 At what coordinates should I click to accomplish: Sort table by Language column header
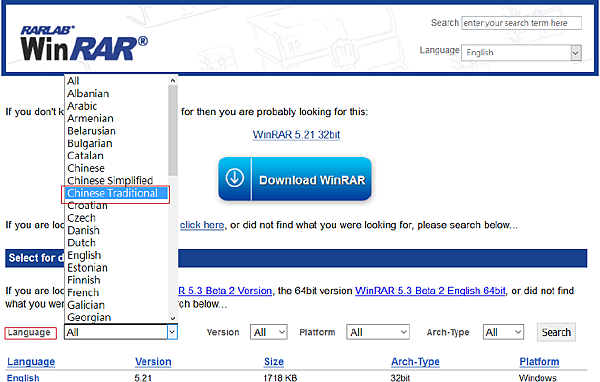click(31, 362)
